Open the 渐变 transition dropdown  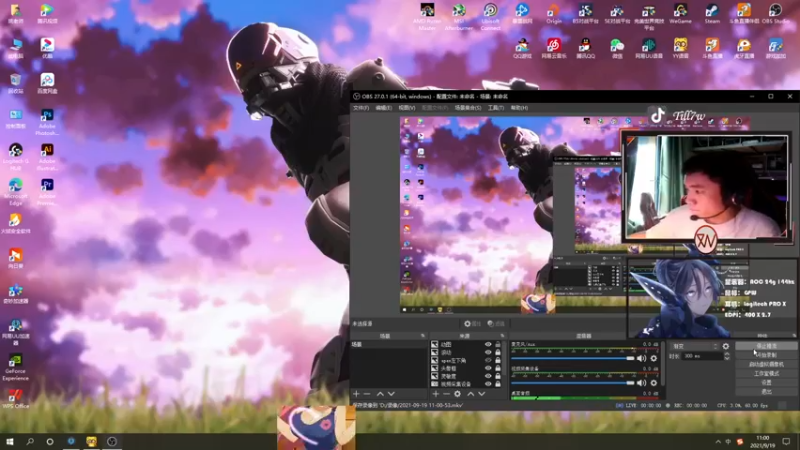tap(694, 346)
